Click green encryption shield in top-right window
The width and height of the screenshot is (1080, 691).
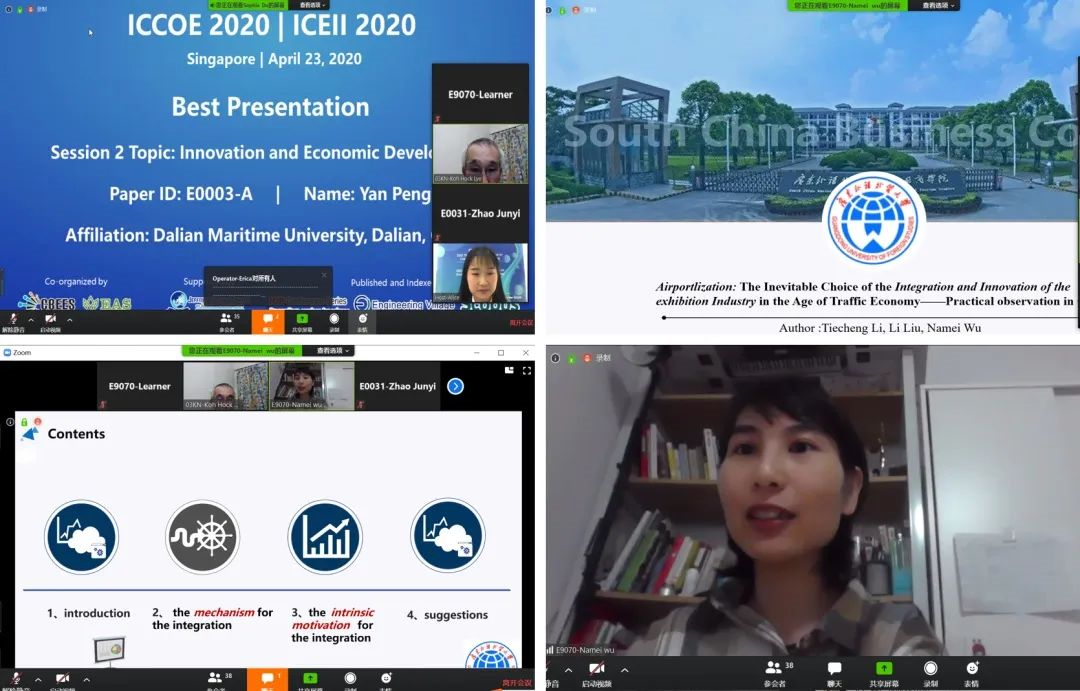click(561, 10)
